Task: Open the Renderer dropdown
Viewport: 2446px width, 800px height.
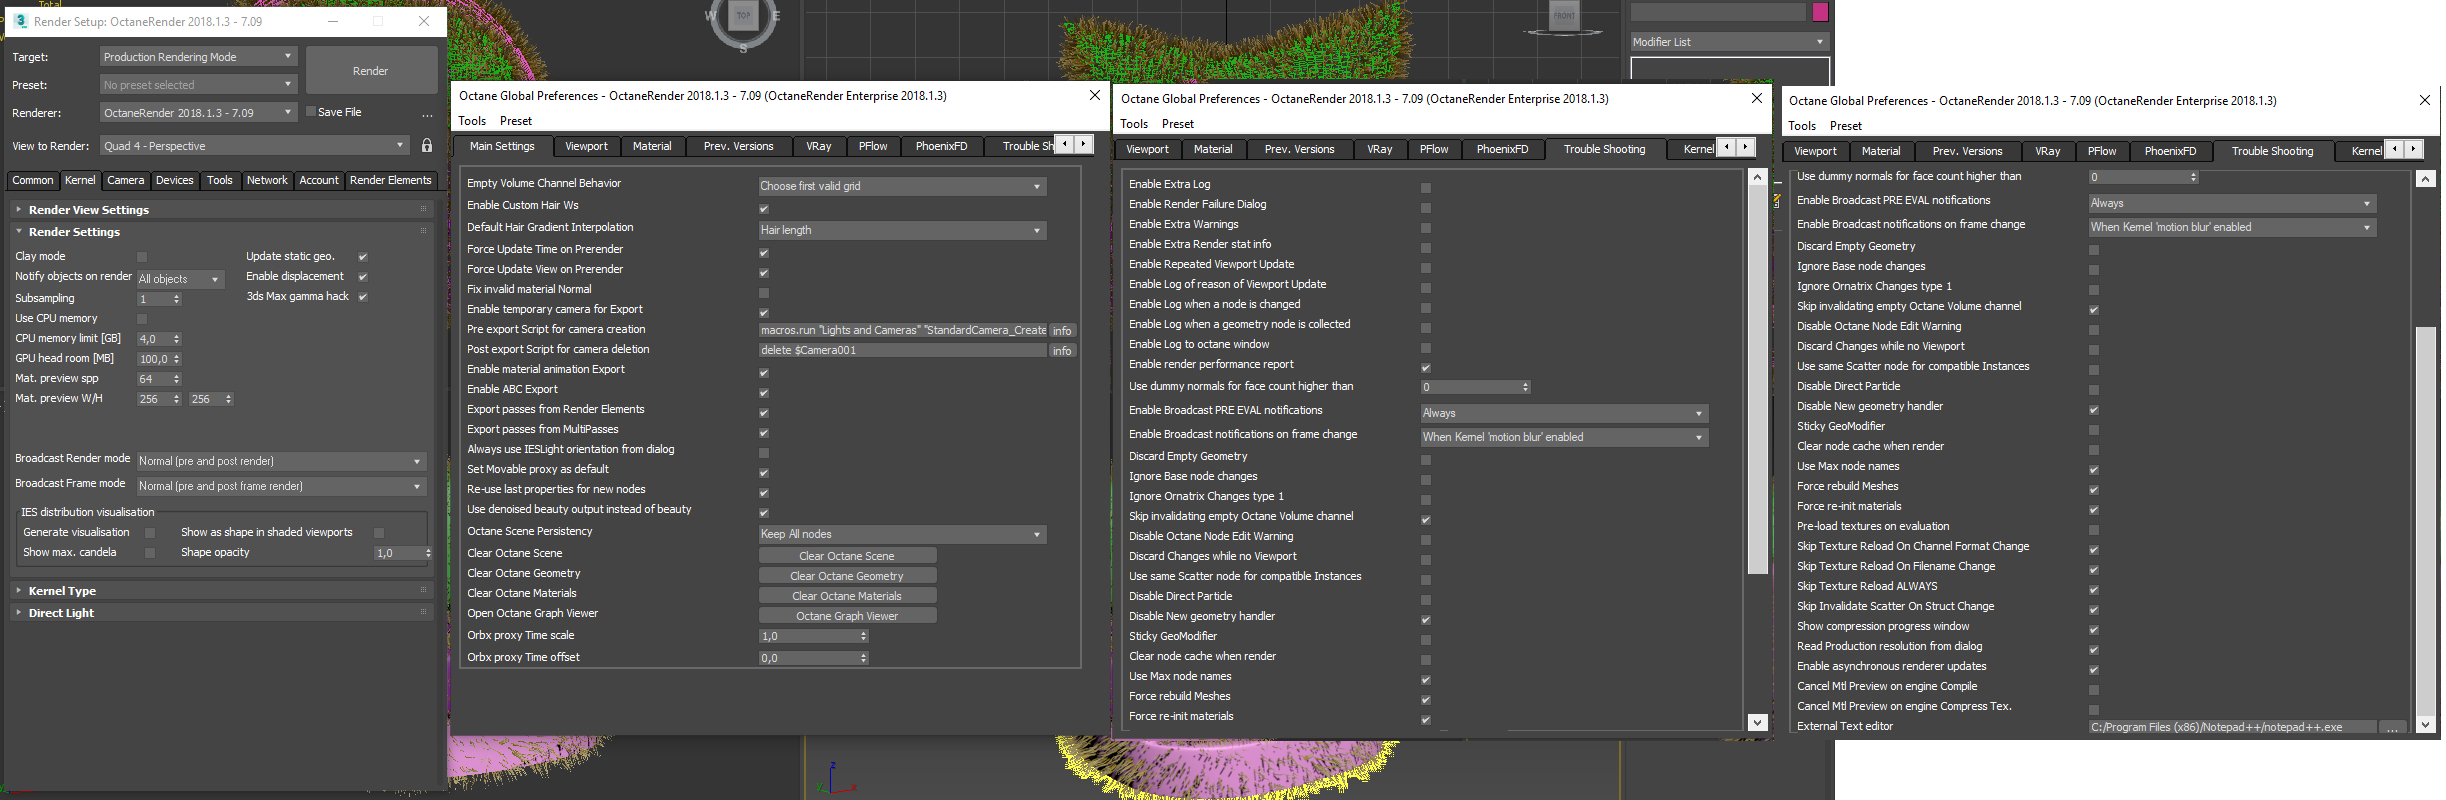Action: coord(199,113)
